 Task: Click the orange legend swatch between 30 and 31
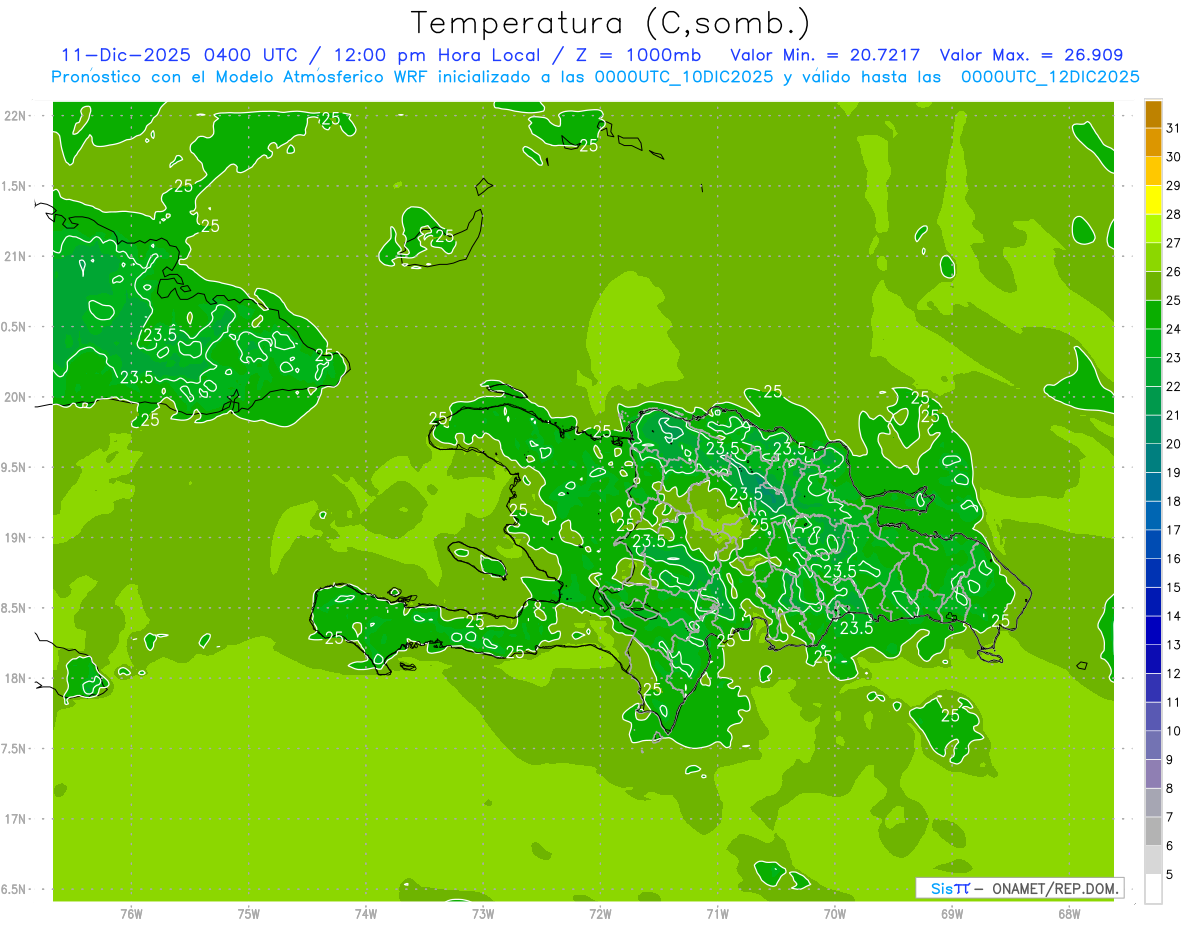[1153, 142]
